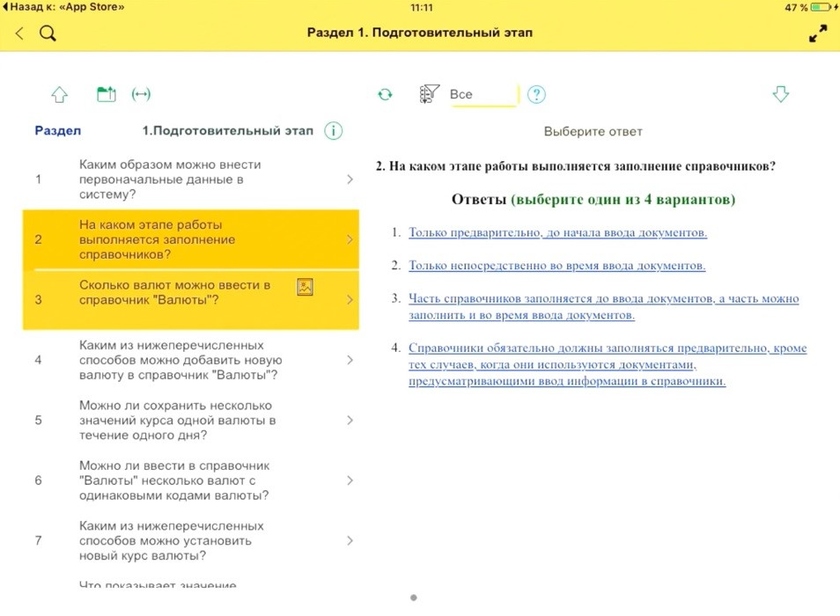
Task: Click the 'Все' filter field
Action: coord(482,95)
